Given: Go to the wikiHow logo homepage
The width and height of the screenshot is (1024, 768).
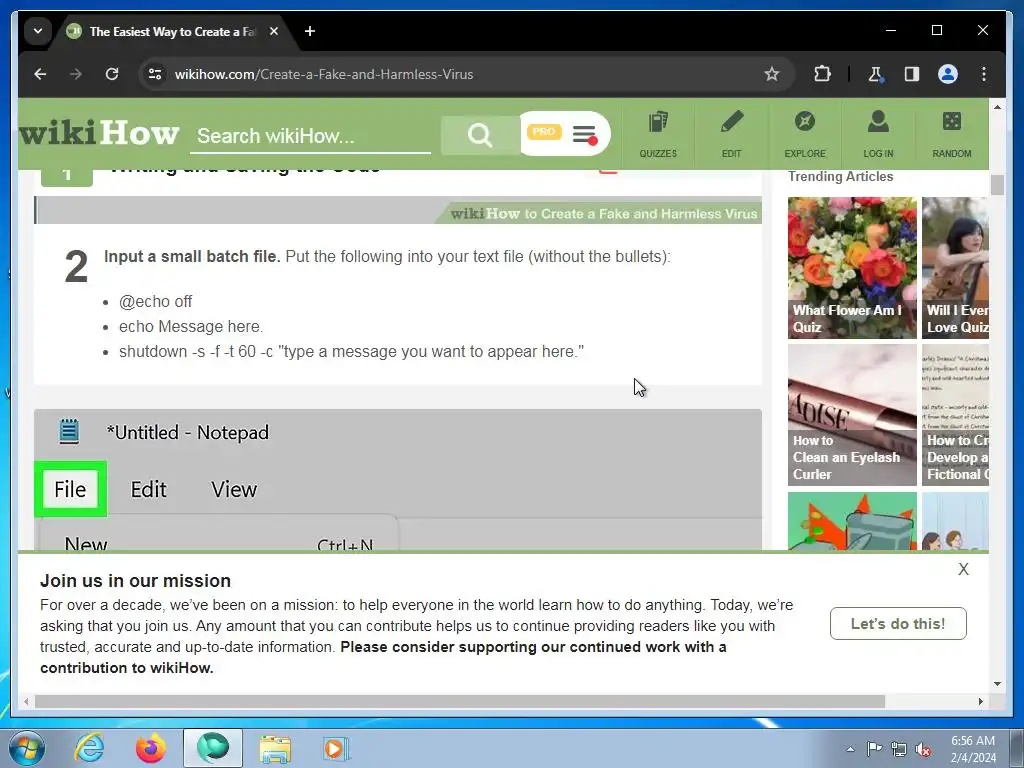Looking at the screenshot, I should [x=99, y=133].
